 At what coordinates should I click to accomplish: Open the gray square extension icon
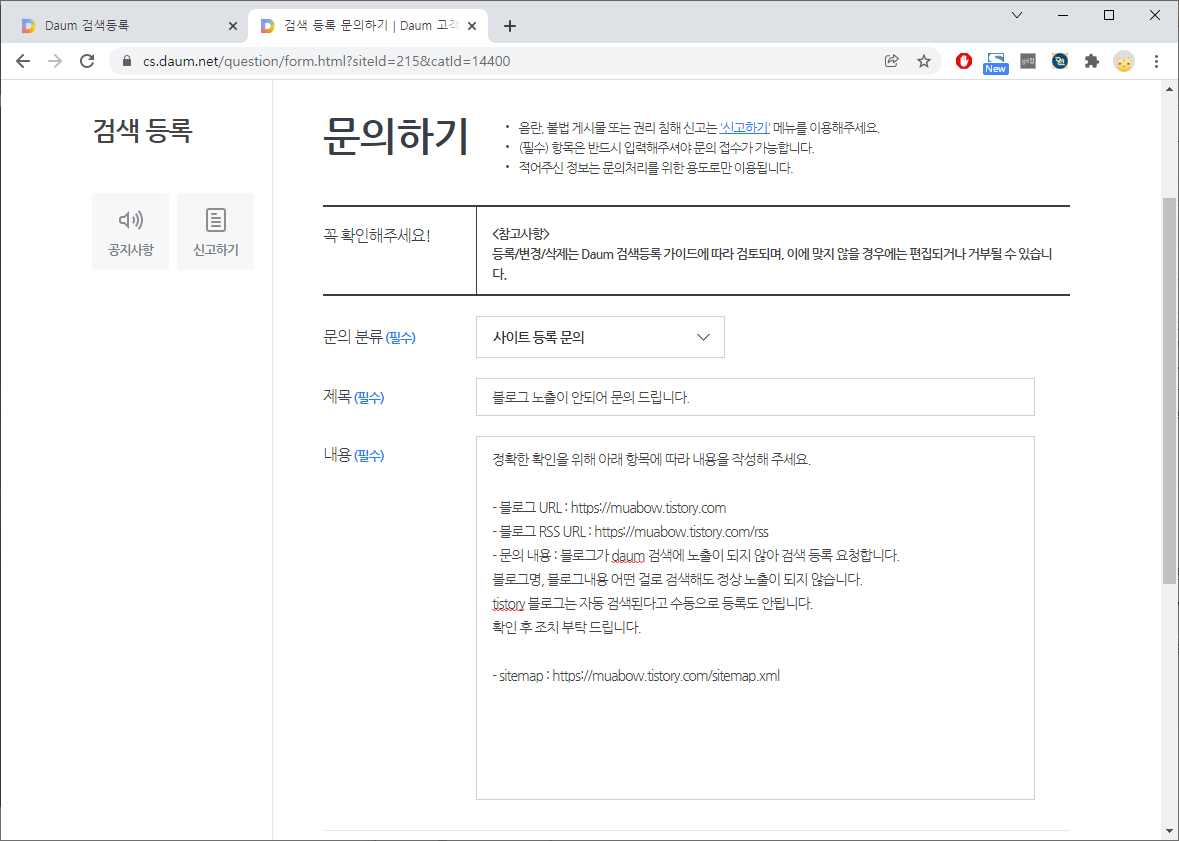1028,61
